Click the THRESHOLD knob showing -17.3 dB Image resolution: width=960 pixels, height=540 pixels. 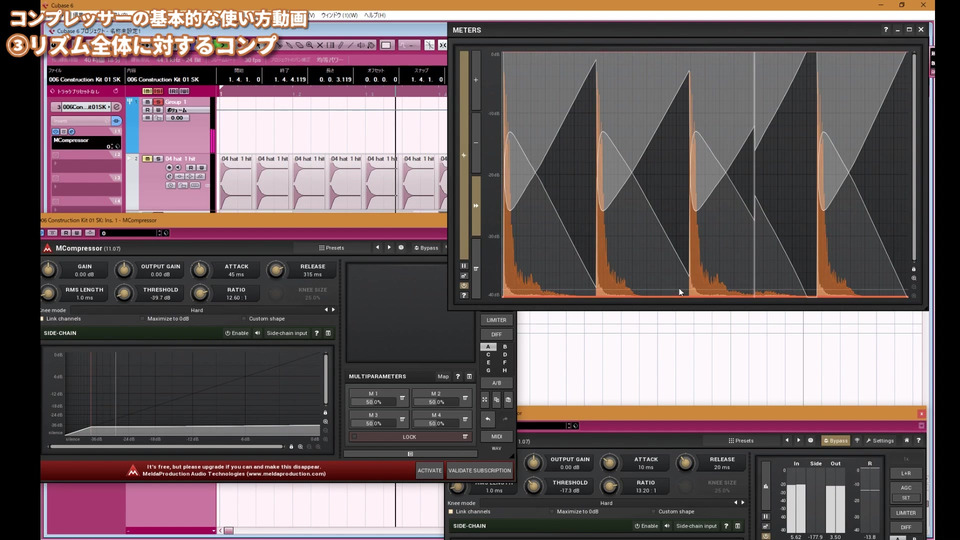(533, 486)
